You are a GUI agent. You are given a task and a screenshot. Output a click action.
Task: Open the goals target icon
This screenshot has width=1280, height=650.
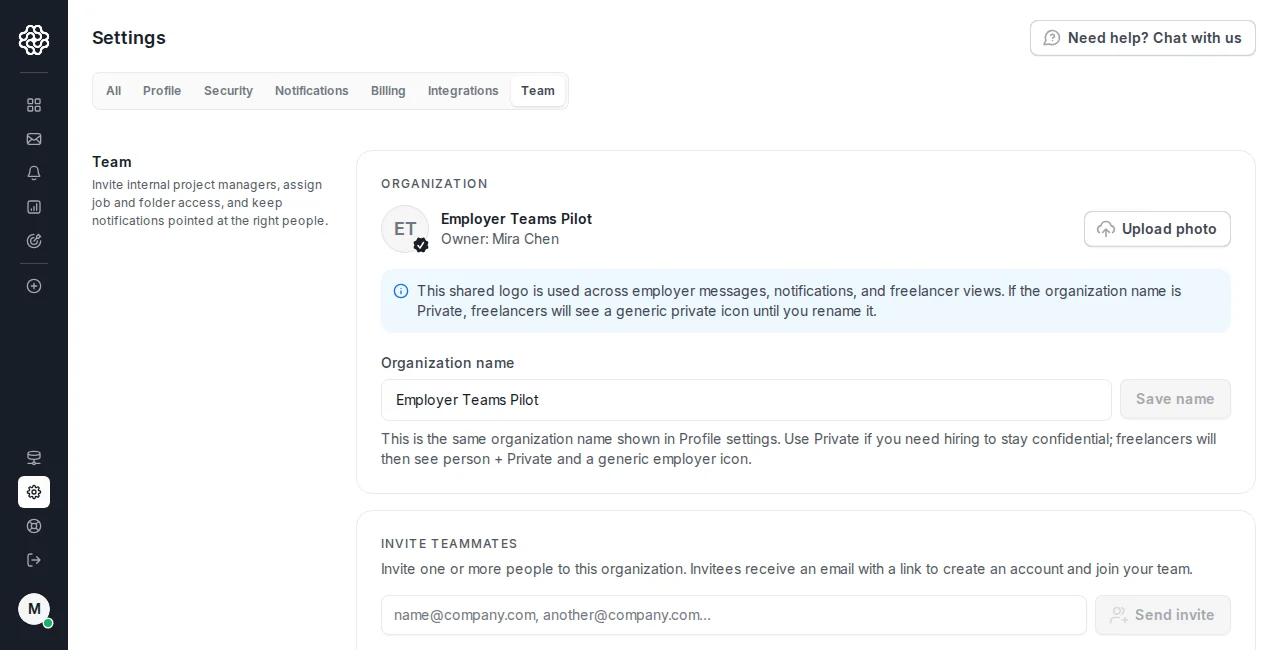34,241
